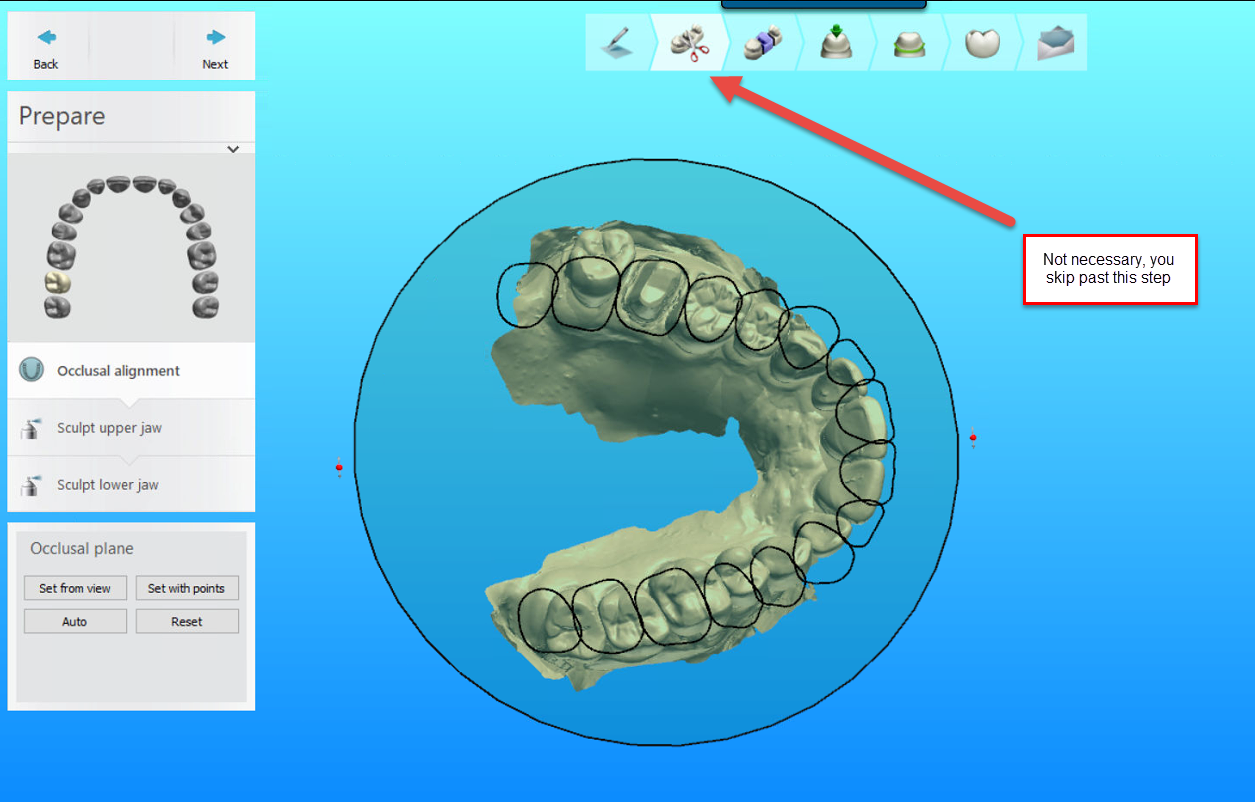Select the Administration step icon in workflow bar
Screen dimensions: 1255x802
[617, 42]
